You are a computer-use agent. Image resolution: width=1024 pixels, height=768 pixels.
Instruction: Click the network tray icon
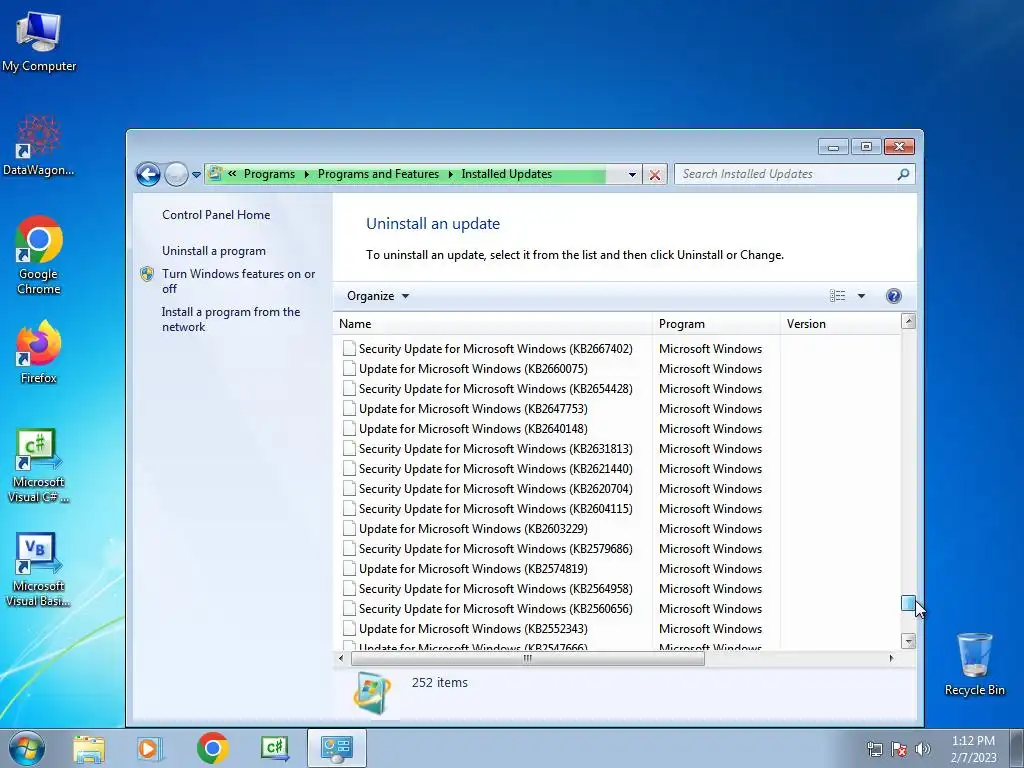click(x=874, y=749)
